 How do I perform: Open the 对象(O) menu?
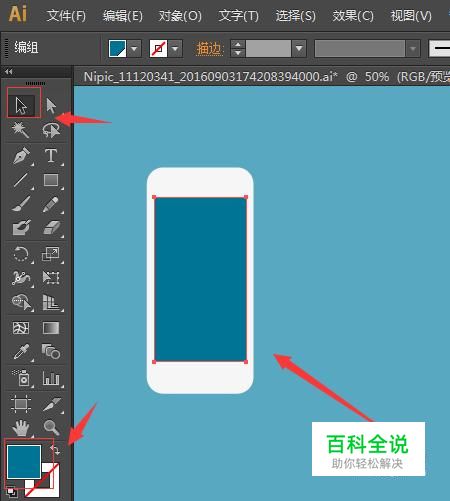tap(180, 16)
